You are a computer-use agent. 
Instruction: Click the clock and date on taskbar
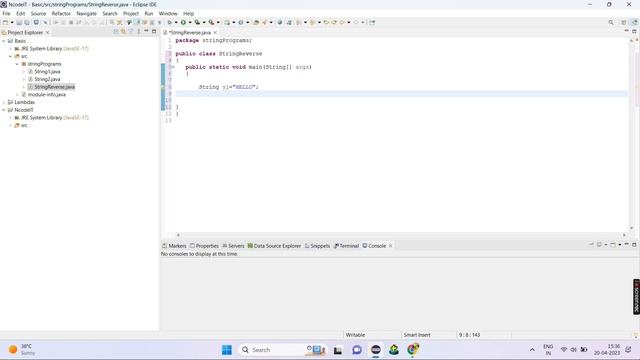pyautogui.click(x=607, y=350)
